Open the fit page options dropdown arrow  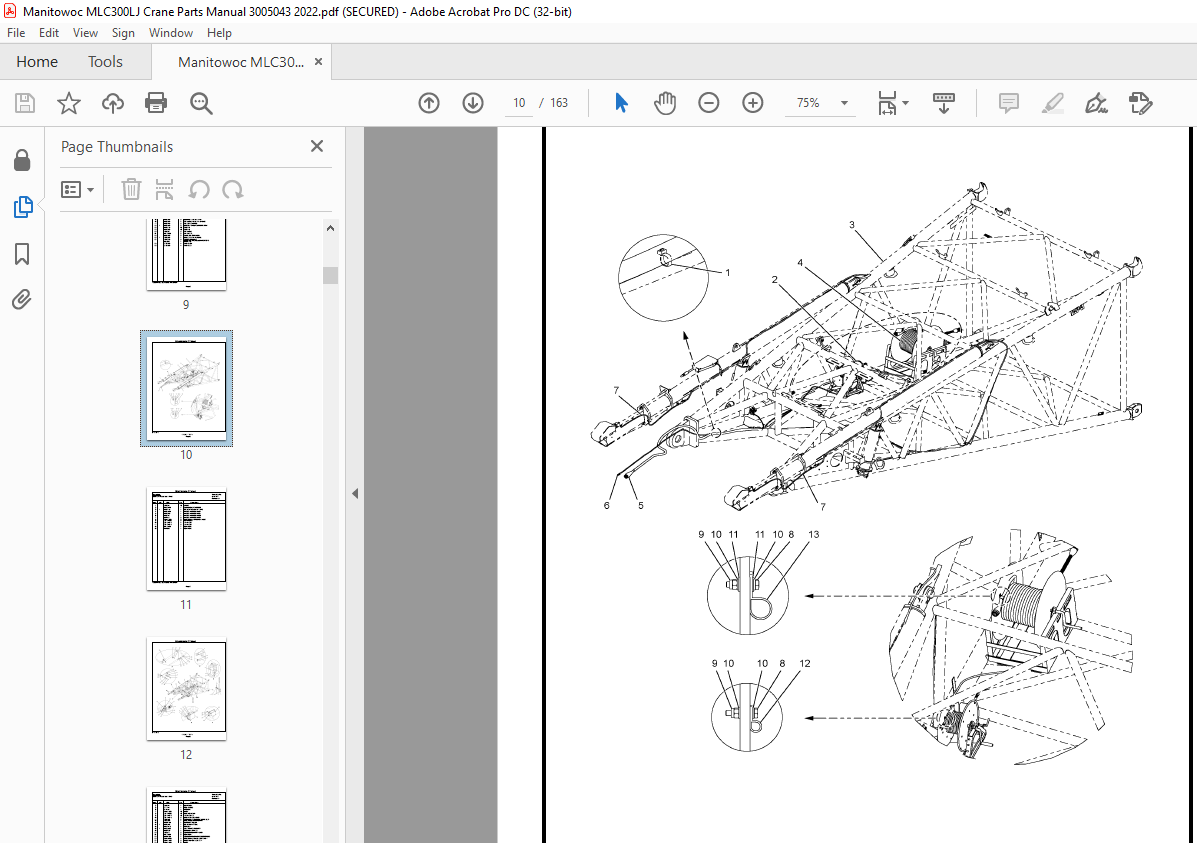click(906, 103)
